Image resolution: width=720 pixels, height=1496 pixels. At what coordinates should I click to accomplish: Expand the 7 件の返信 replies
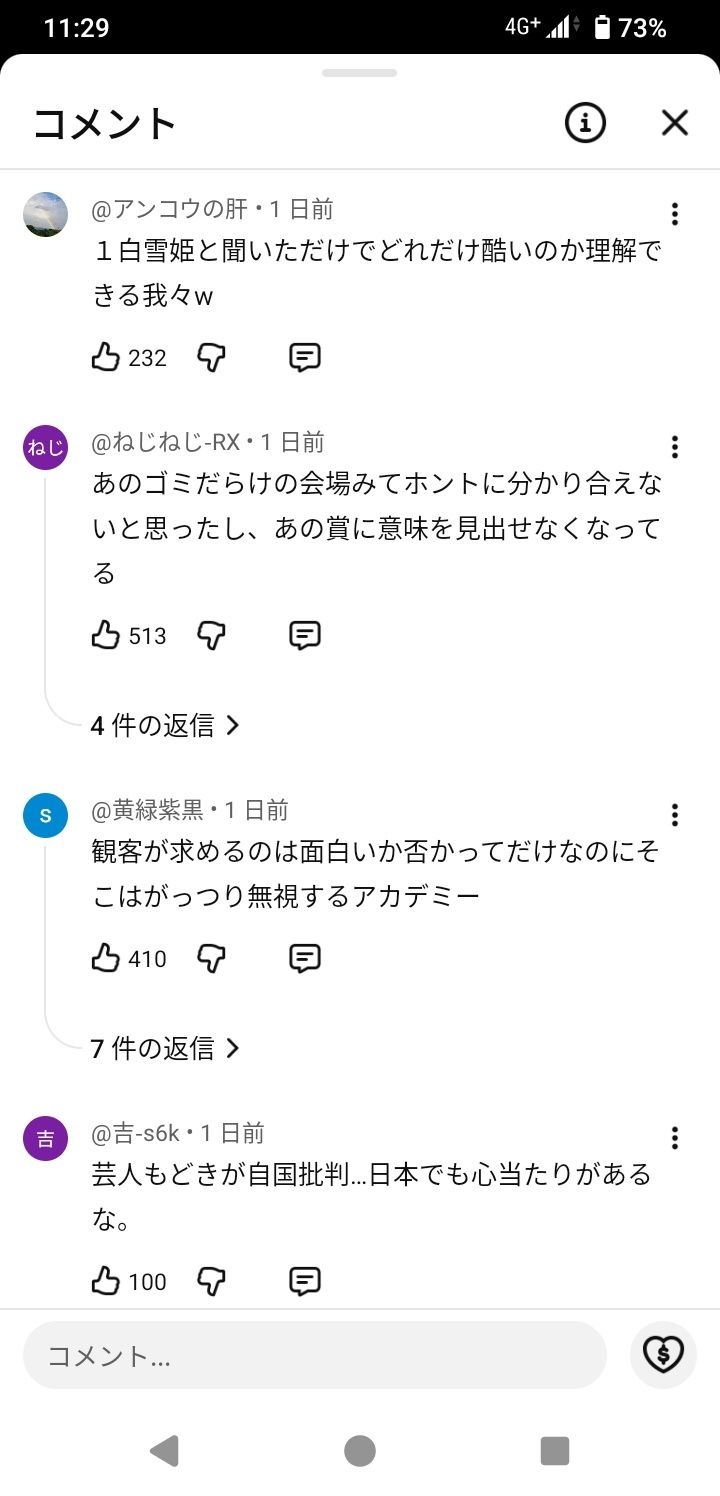click(x=165, y=1048)
